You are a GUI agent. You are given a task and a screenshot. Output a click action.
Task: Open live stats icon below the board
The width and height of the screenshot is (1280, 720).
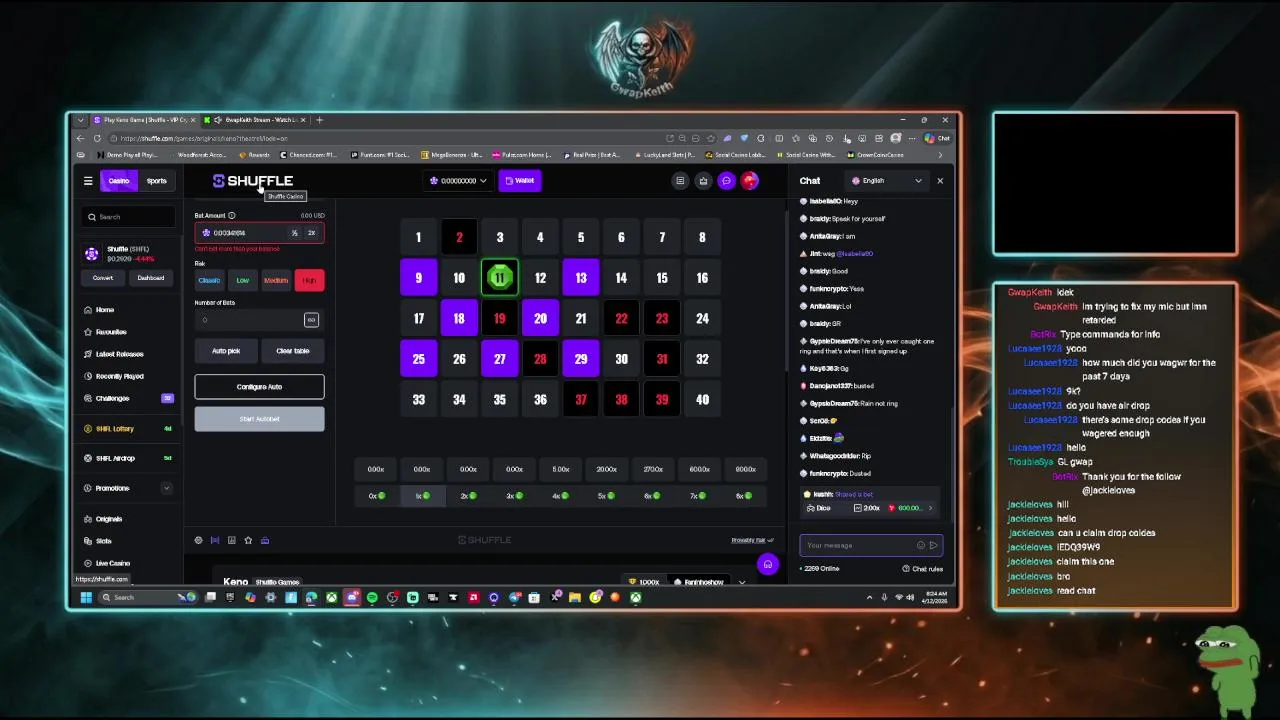coord(231,540)
